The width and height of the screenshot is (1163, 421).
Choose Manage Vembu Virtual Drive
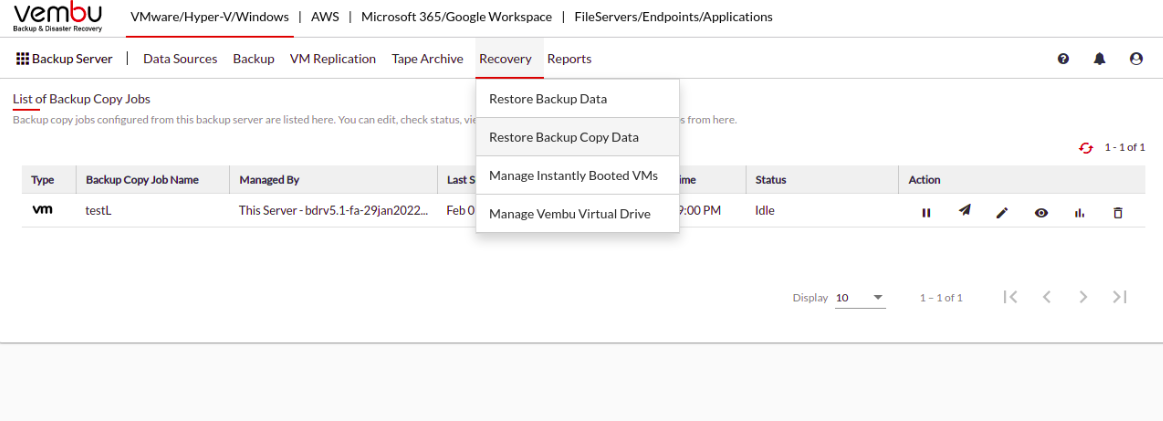(577, 213)
